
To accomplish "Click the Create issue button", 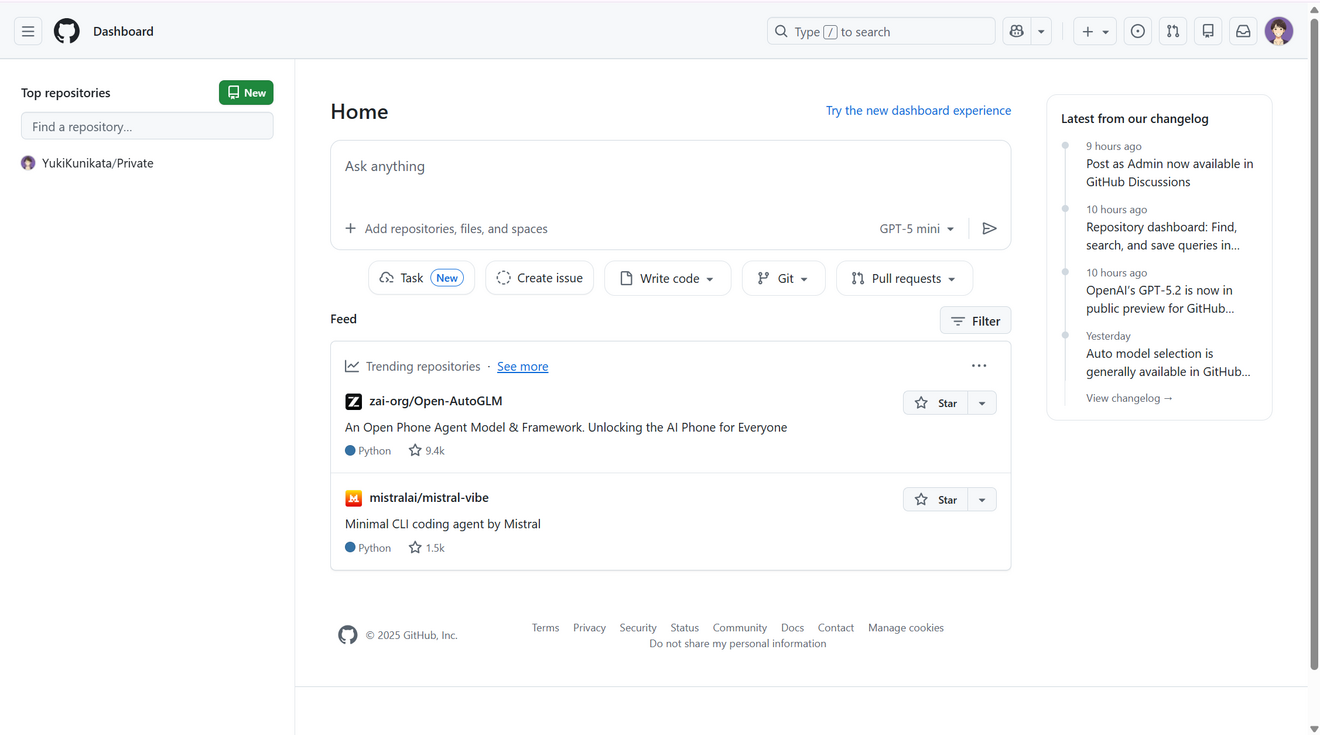I will click(x=540, y=278).
